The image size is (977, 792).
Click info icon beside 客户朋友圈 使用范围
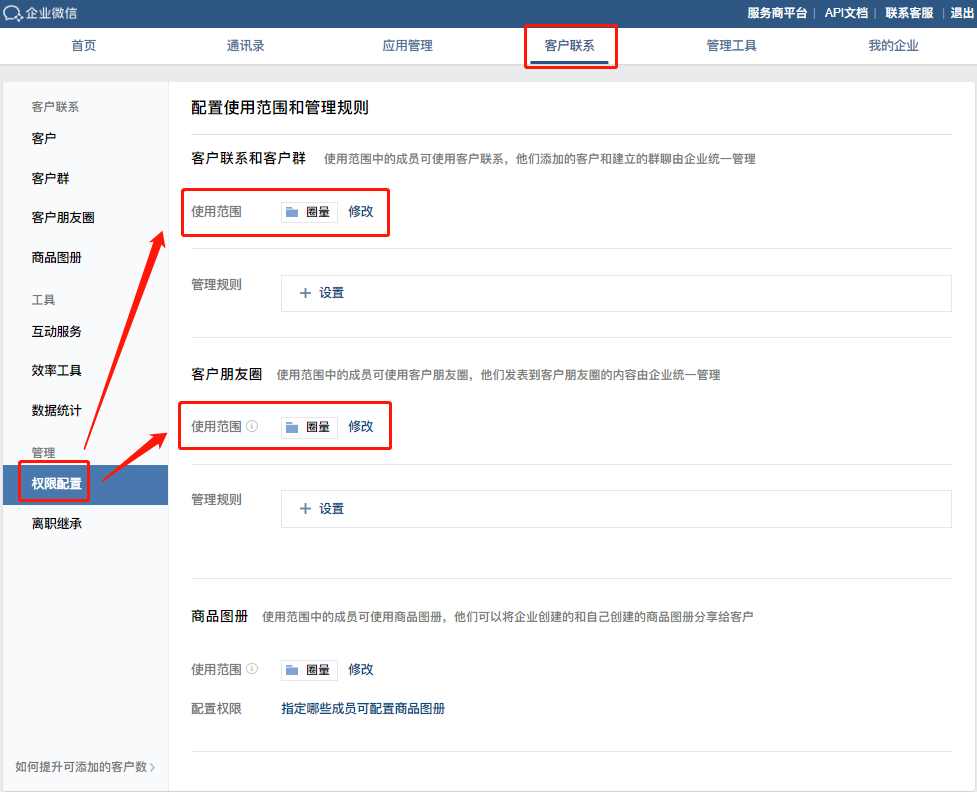coord(252,426)
